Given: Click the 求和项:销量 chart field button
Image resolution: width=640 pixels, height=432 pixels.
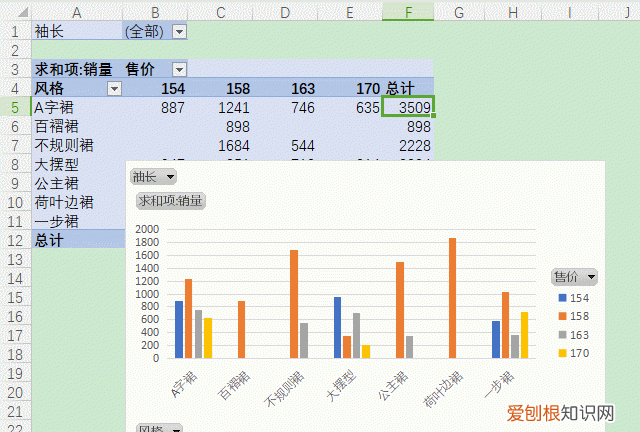Looking at the screenshot, I should [x=171, y=200].
